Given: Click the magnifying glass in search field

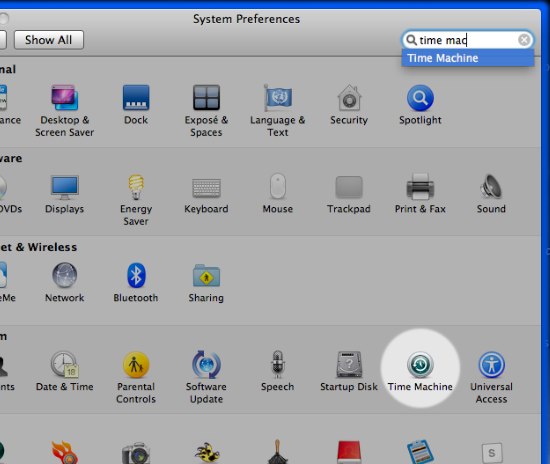Looking at the screenshot, I should [x=411, y=40].
